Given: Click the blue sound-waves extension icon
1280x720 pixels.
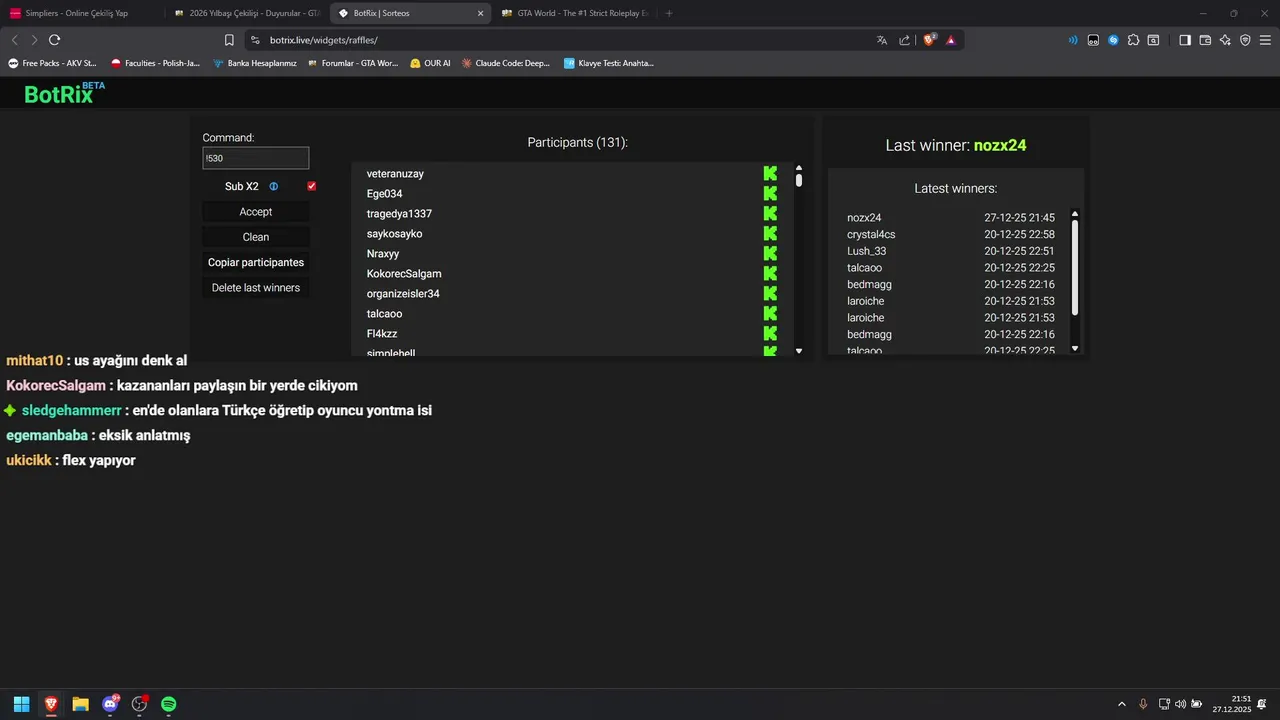Looking at the screenshot, I should click(1073, 40).
